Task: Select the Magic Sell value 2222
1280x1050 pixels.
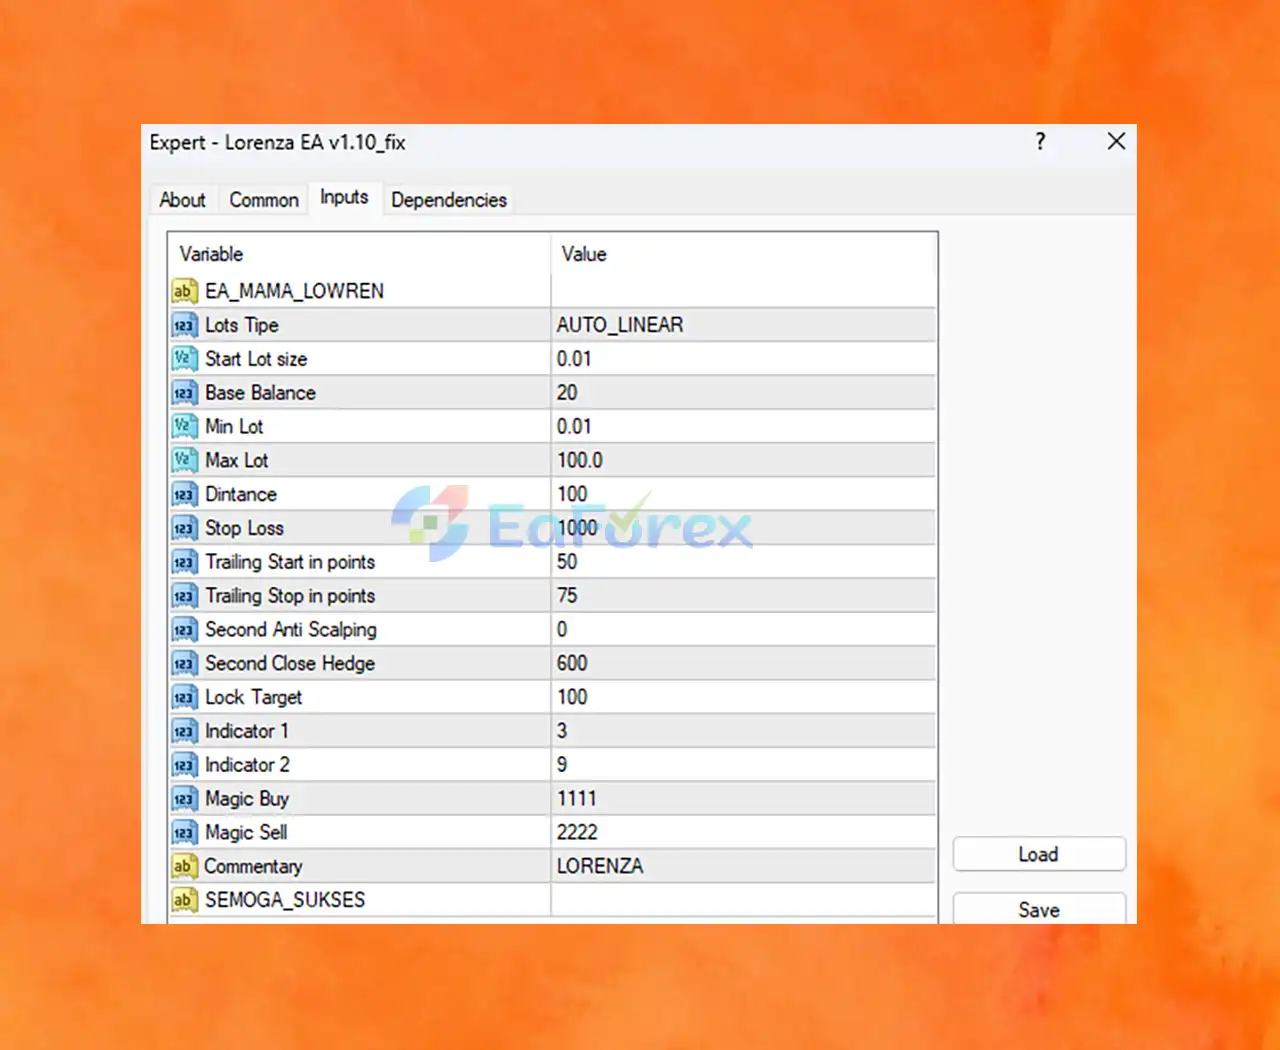Action: [743, 832]
